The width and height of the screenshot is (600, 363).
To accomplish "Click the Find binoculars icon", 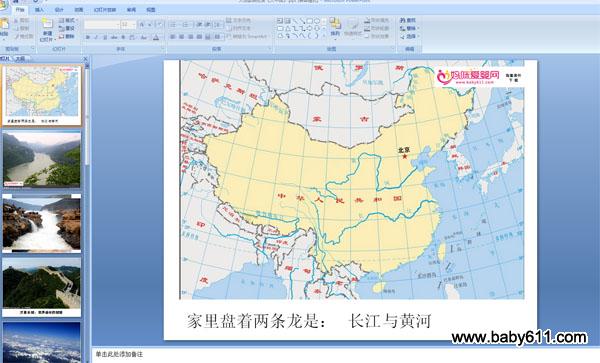I will click(x=403, y=20).
